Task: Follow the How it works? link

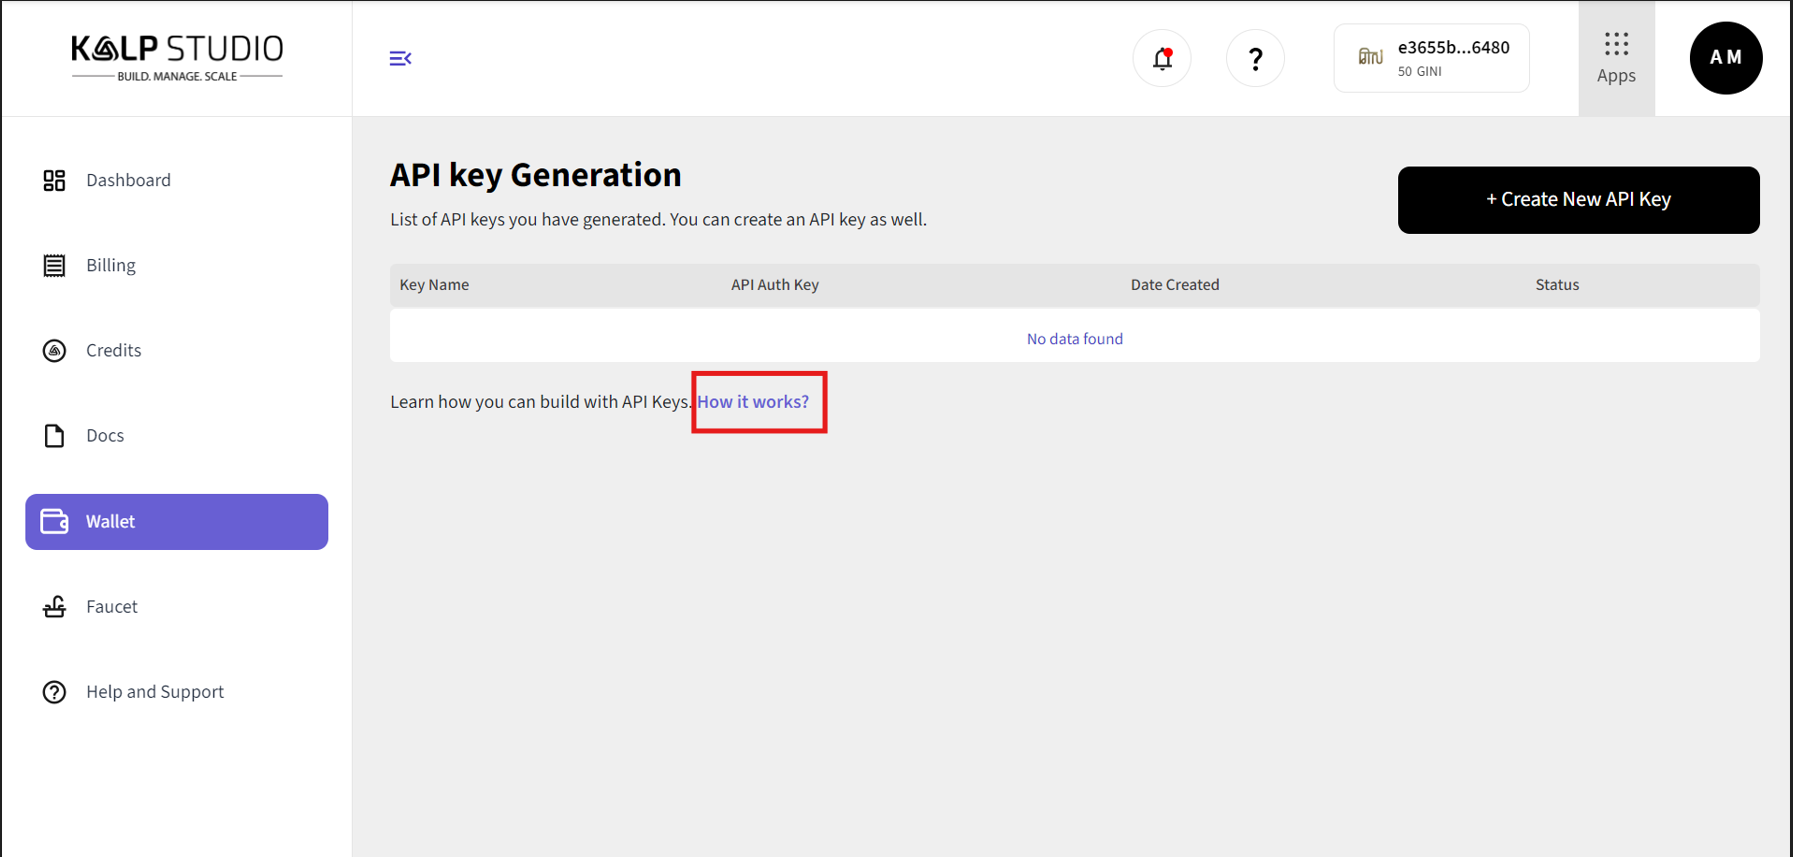Action: point(753,402)
